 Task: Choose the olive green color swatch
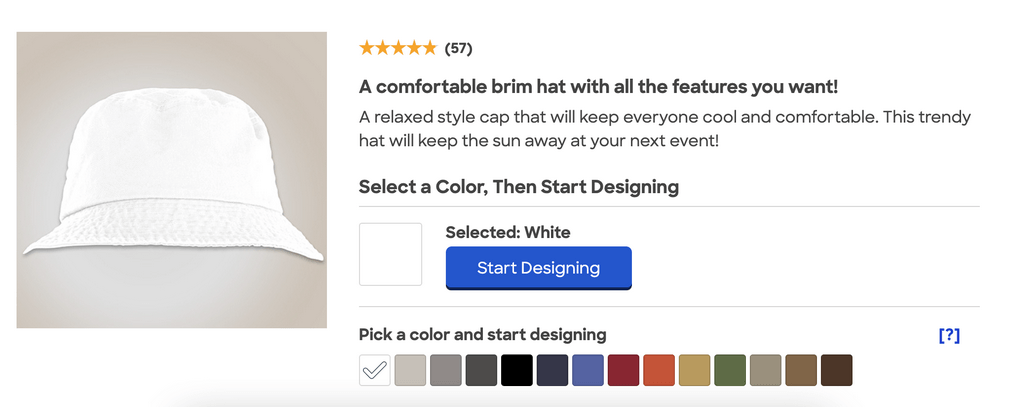(730, 370)
